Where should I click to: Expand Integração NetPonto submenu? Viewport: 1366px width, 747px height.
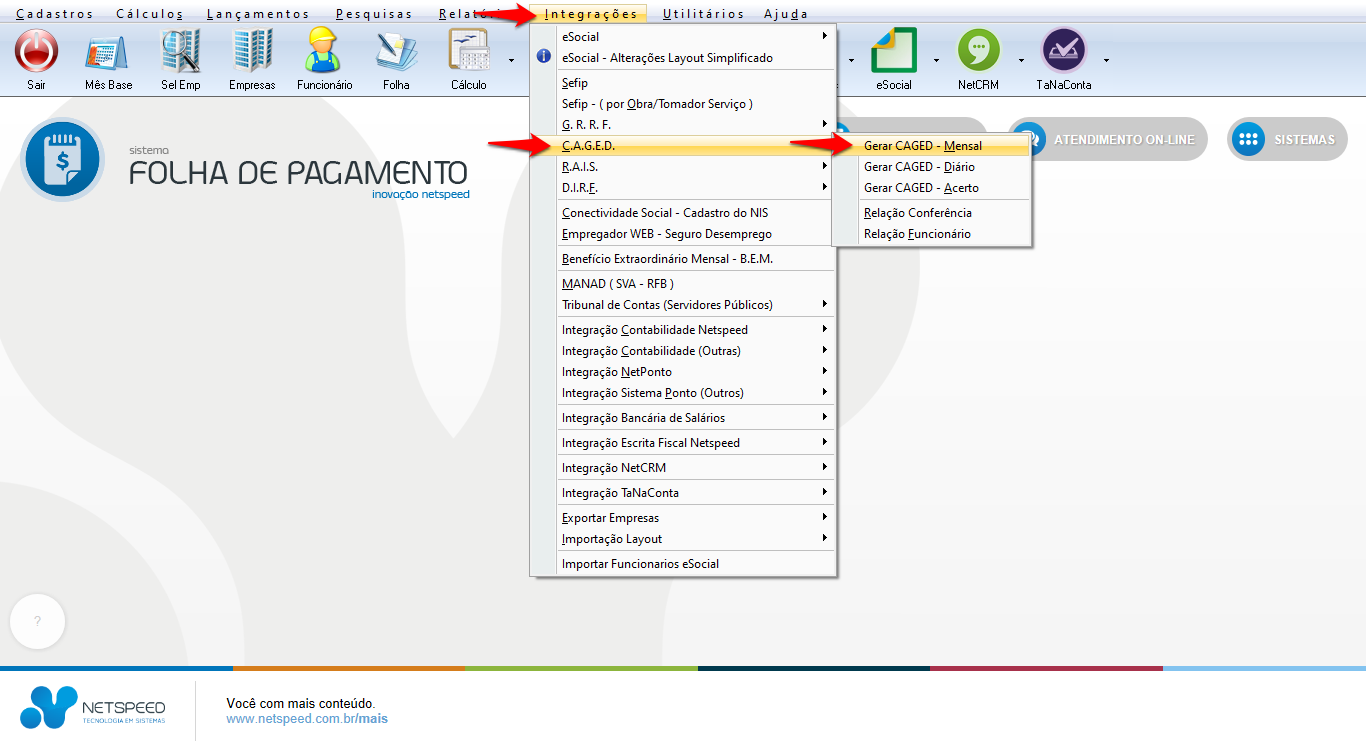point(683,372)
